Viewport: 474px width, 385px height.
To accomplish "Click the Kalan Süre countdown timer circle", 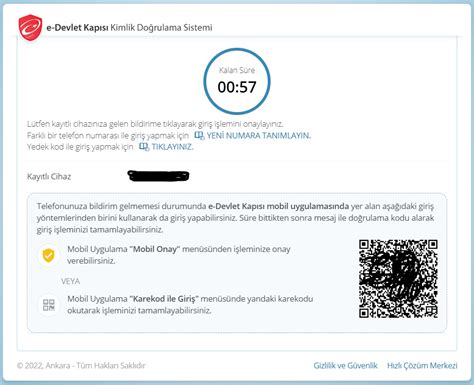I will click(237, 82).
